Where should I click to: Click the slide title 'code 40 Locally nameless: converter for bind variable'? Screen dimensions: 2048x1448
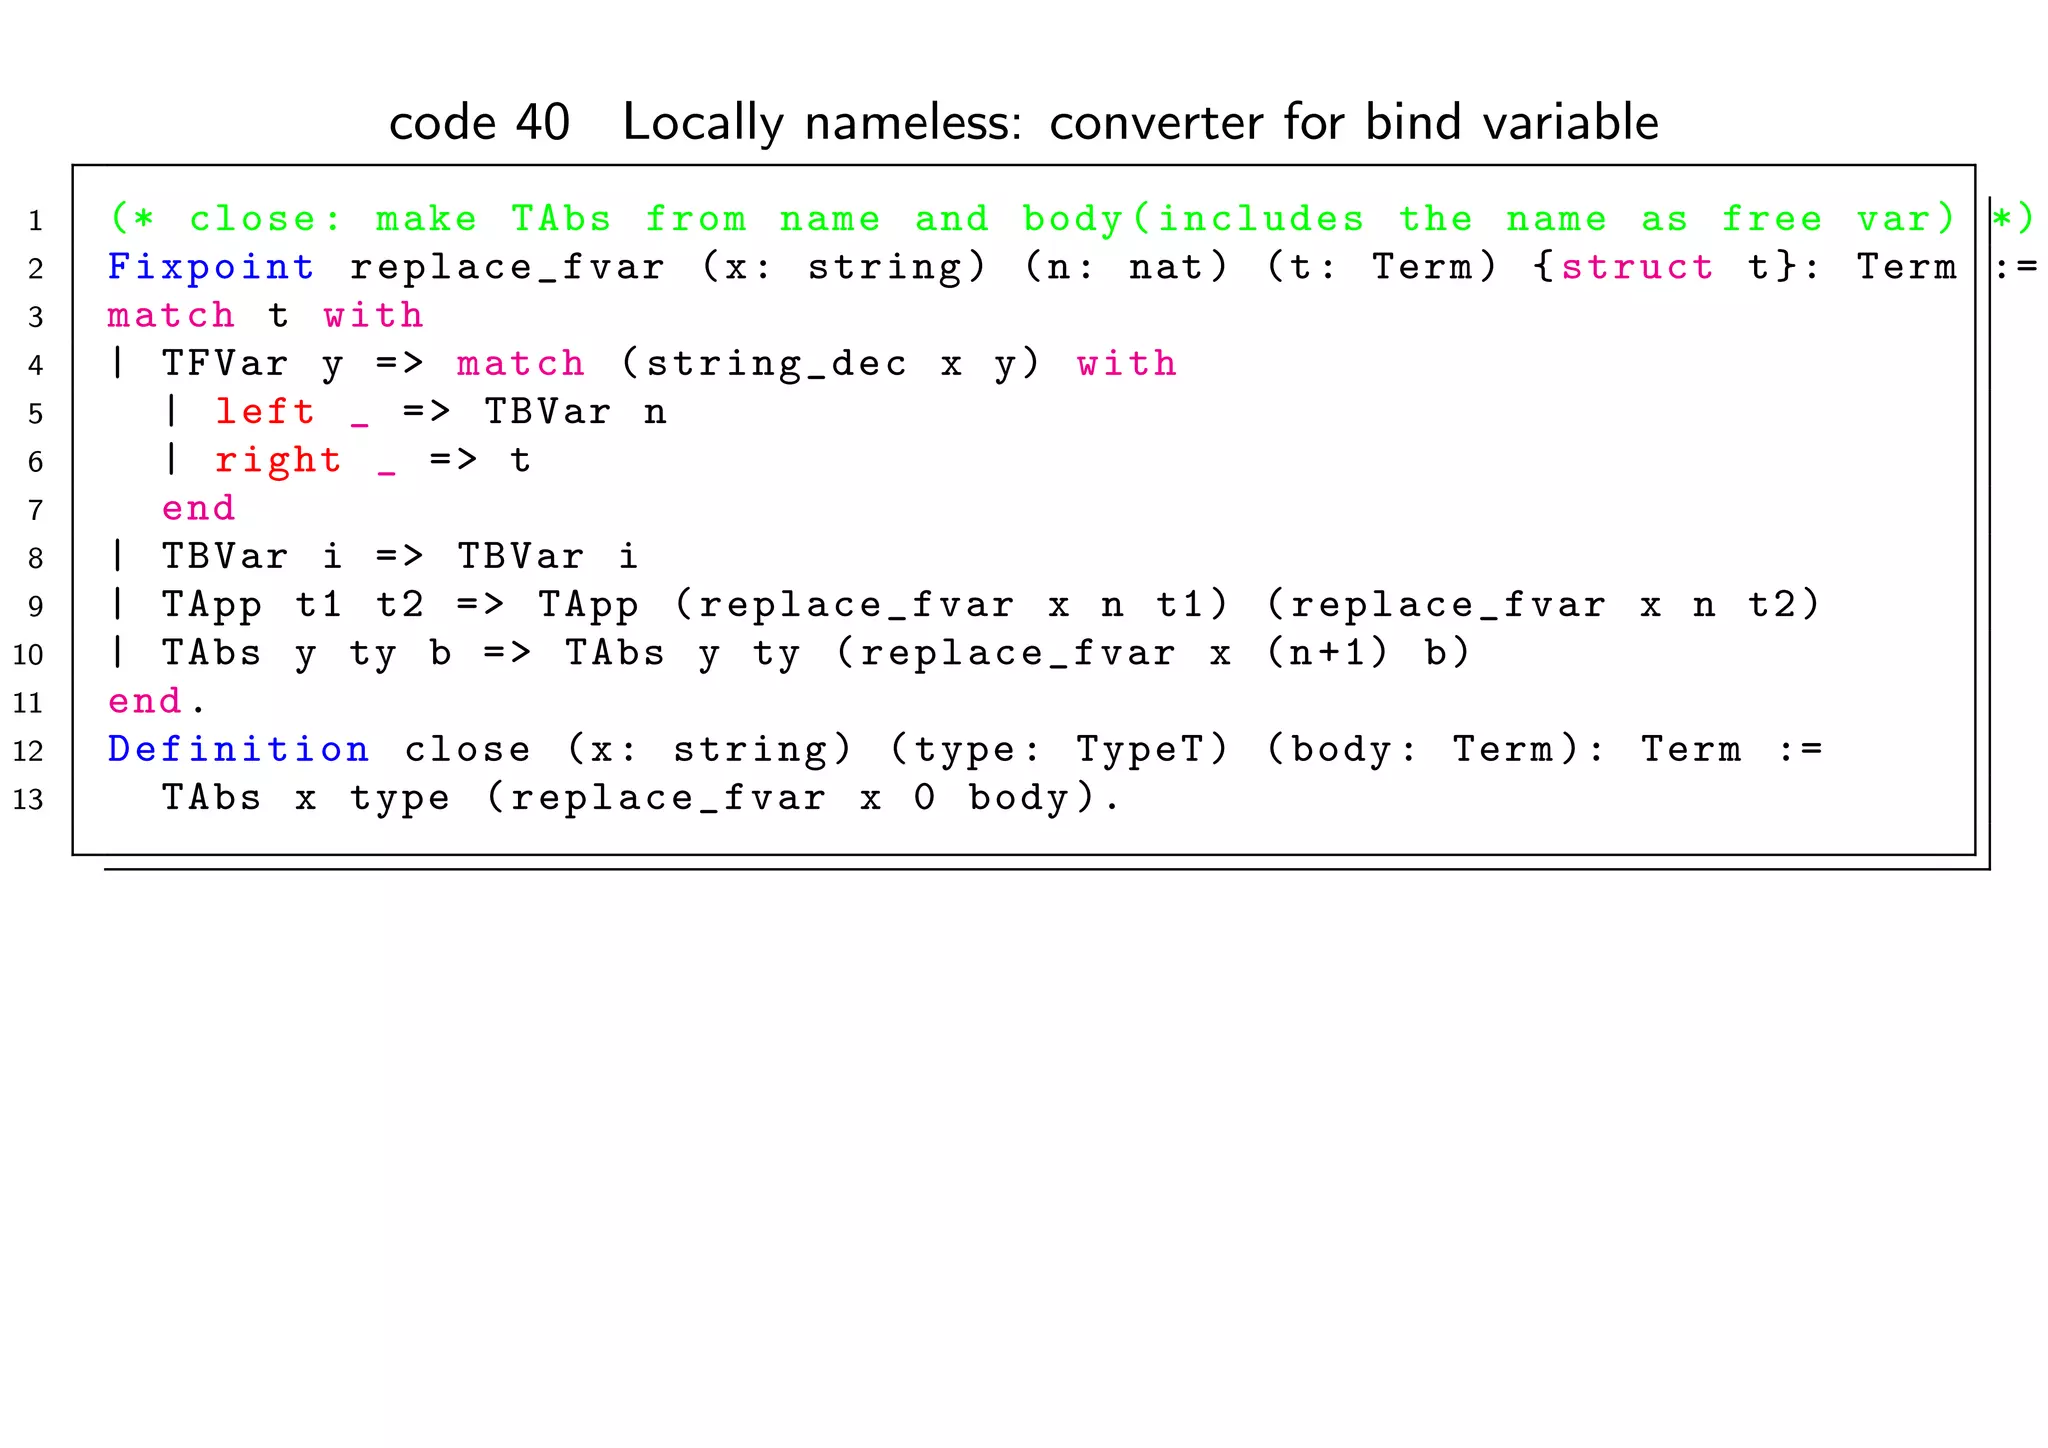click(x=1024, y=123)
